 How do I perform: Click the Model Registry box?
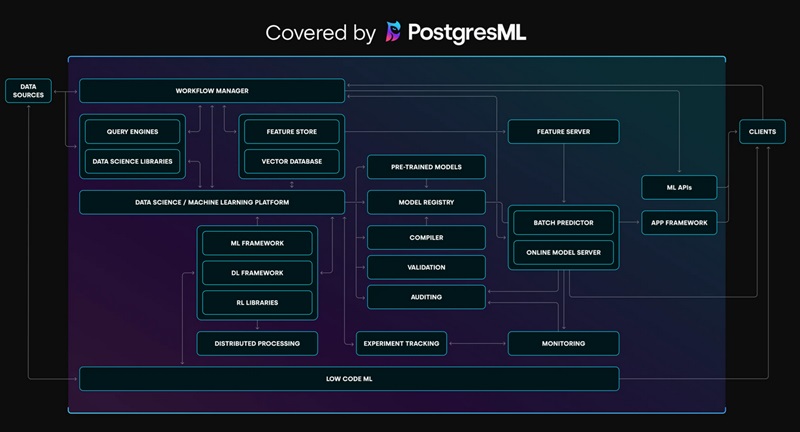pyautogui.click(x=426, y=202)
